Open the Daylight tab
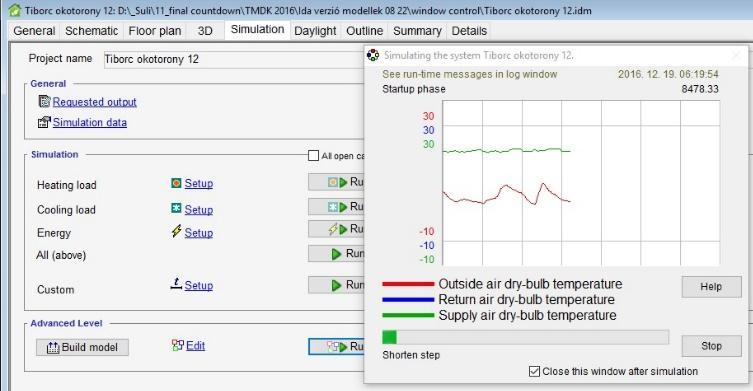The image size is (753, 391). pyautogui.click(x=315, y=31)
